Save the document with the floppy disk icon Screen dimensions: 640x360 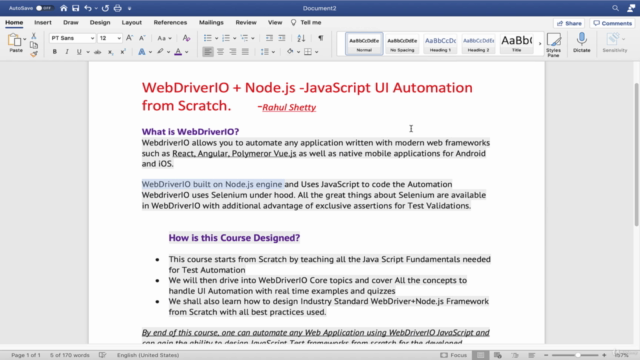click(x=76, y=8)
